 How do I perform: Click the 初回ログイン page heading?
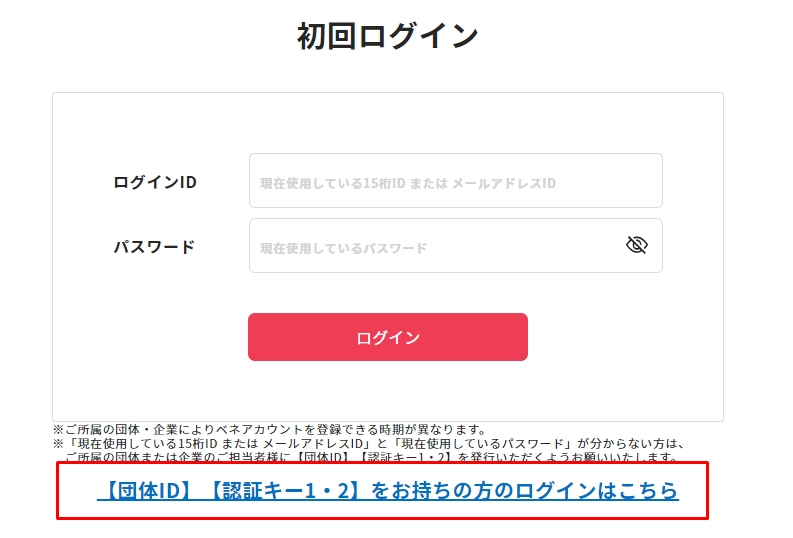[x=387, y=36]
